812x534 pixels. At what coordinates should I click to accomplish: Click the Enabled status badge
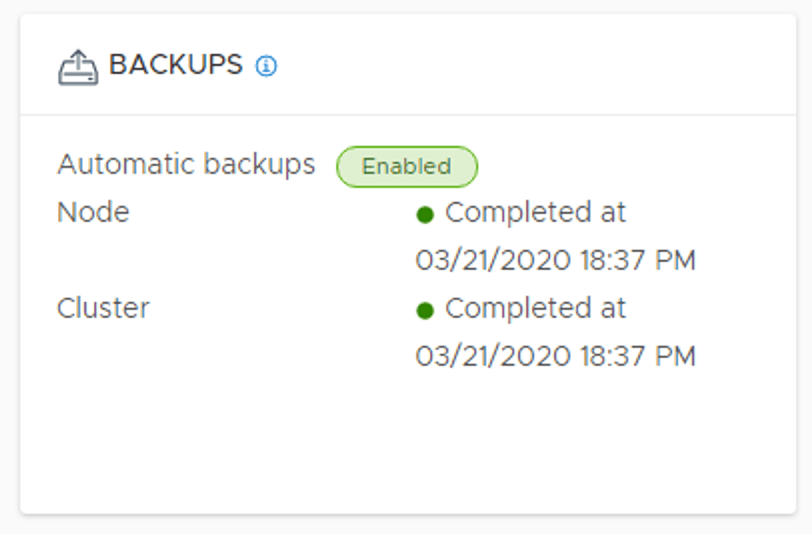[406, 166]
